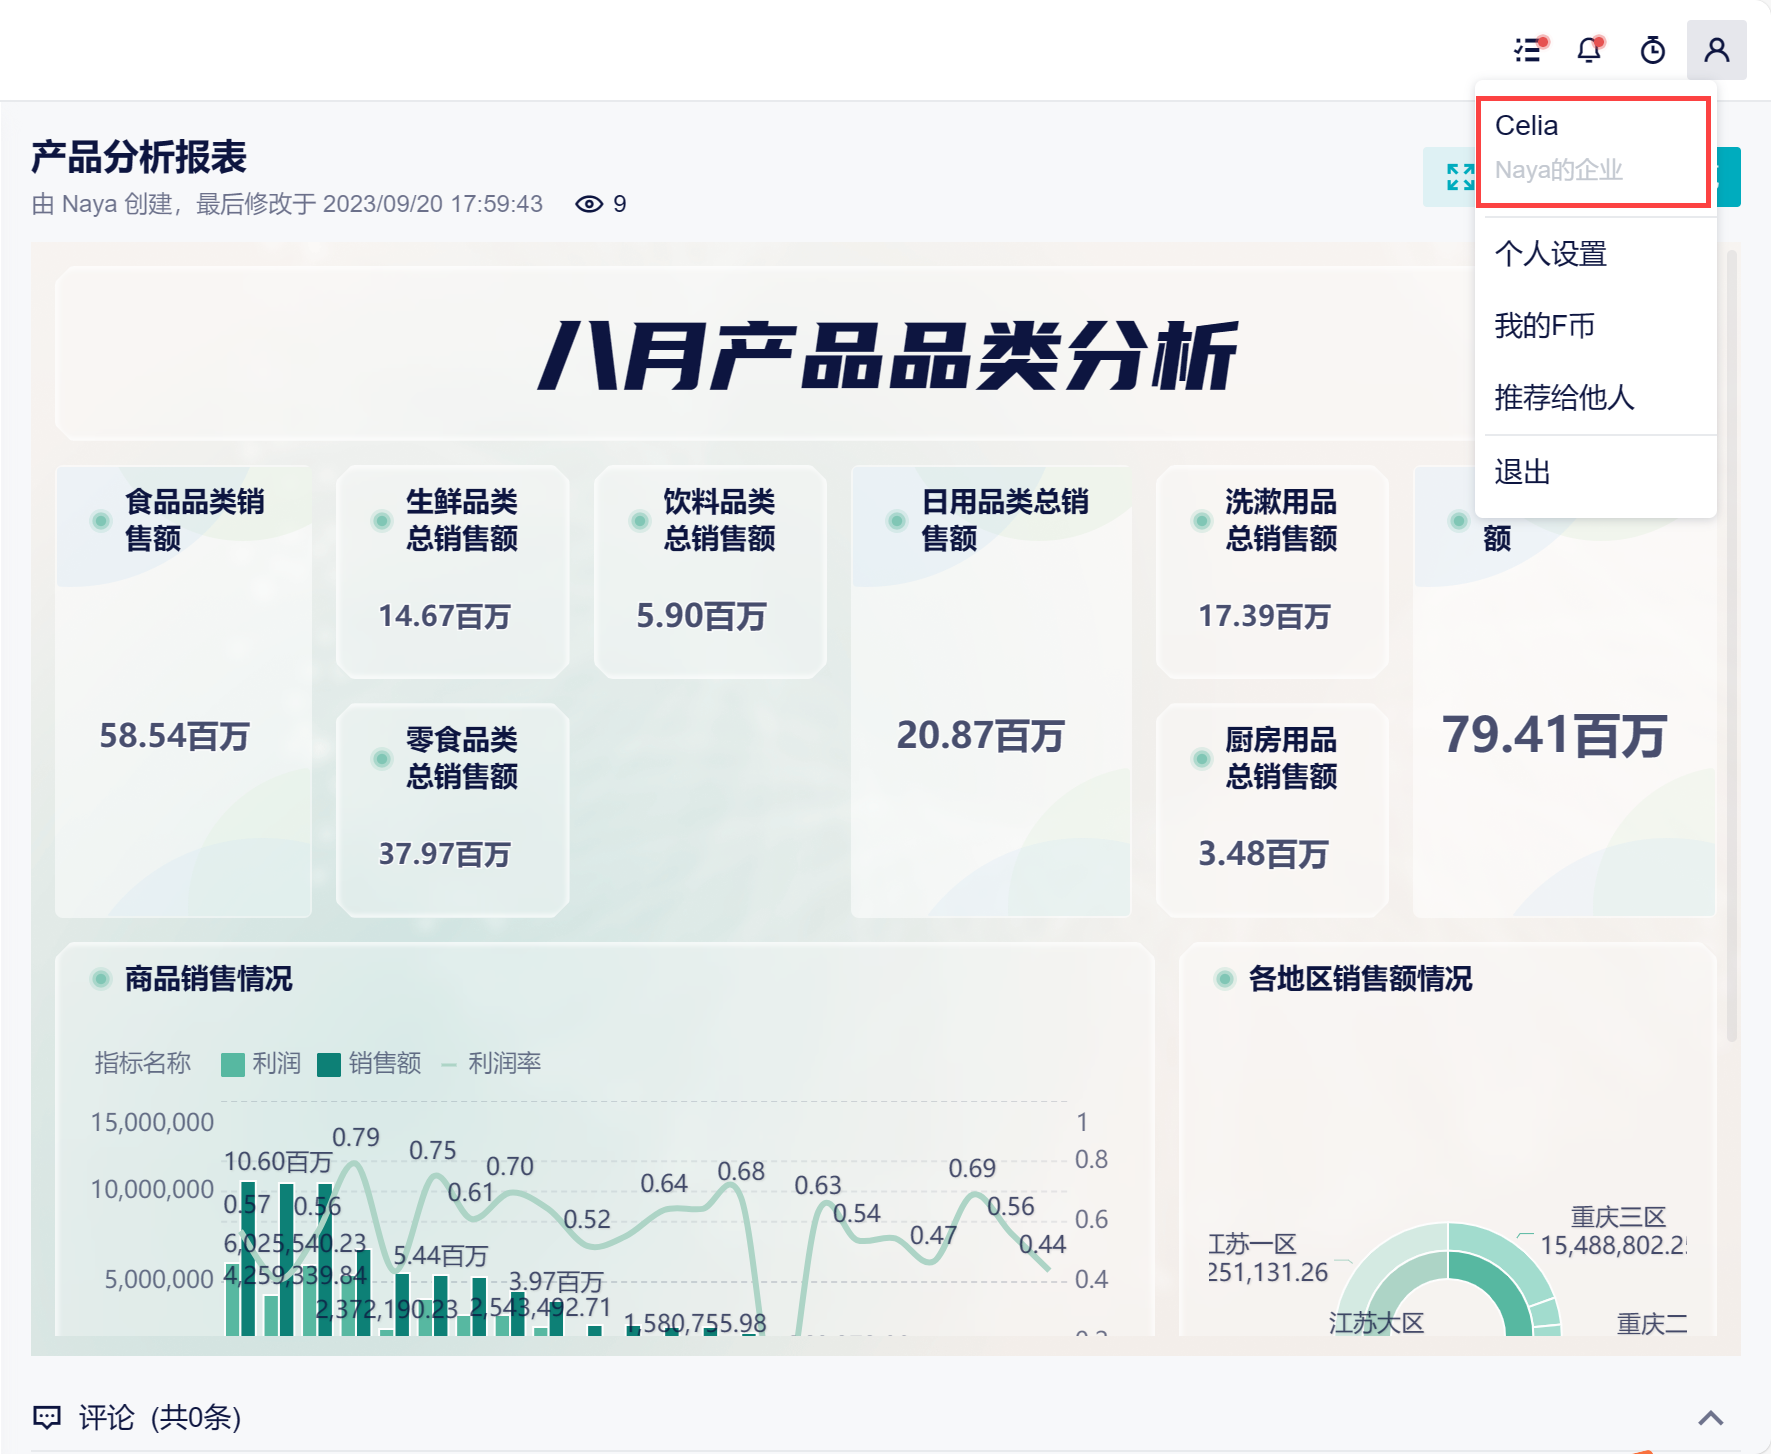
Task: Click the comment speech bubble icon
Action: click(47, 1416)
